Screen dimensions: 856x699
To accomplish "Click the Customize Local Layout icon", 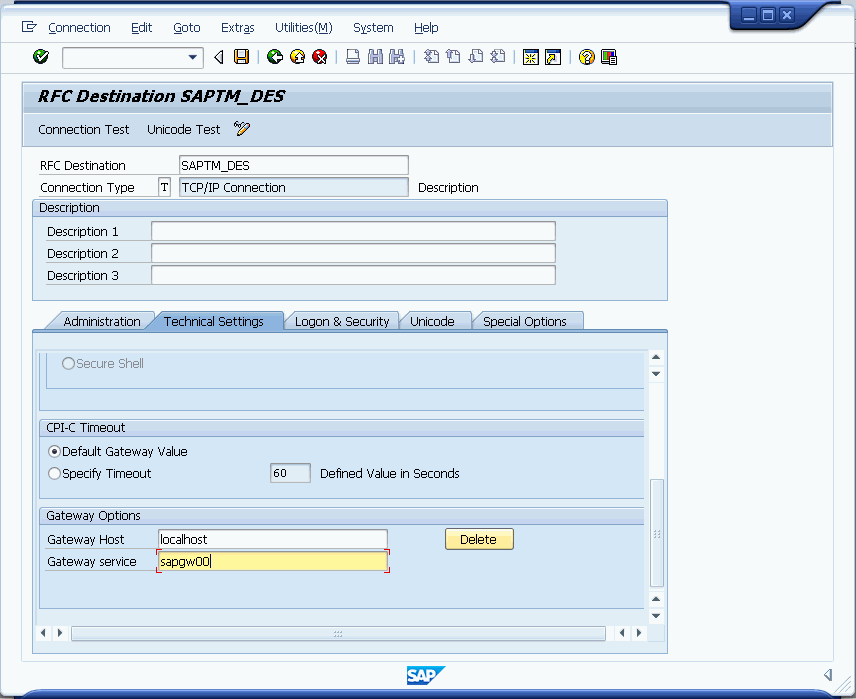I will (x=609, y=57).
